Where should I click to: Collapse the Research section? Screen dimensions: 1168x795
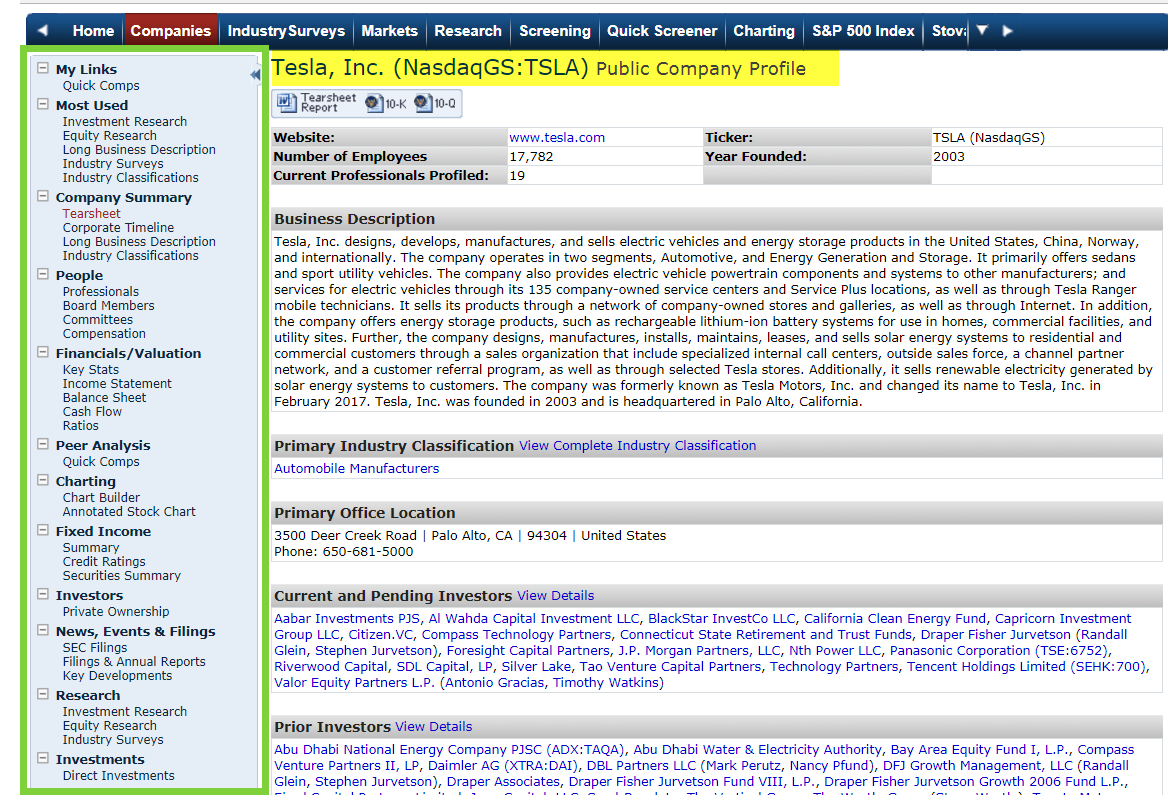[43, 694]
